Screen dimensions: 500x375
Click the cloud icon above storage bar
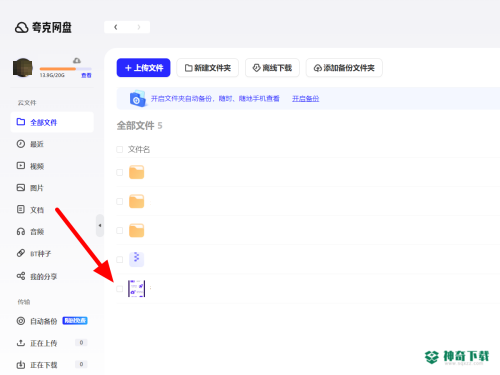tap(77, 61)
